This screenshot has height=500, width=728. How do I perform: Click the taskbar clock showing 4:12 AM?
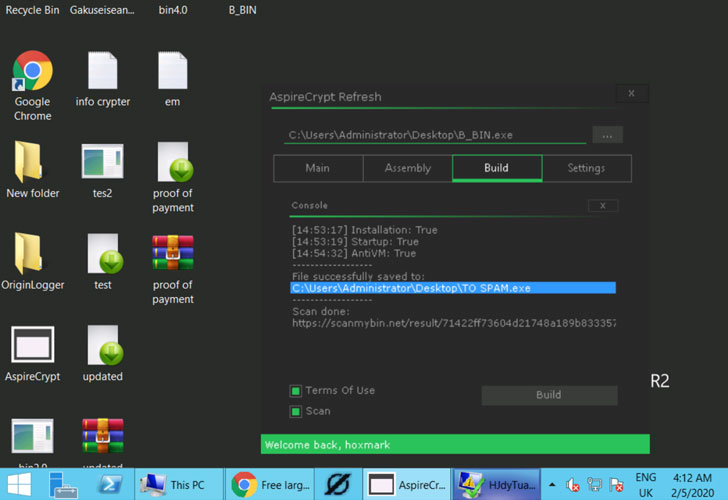(692, 485)
